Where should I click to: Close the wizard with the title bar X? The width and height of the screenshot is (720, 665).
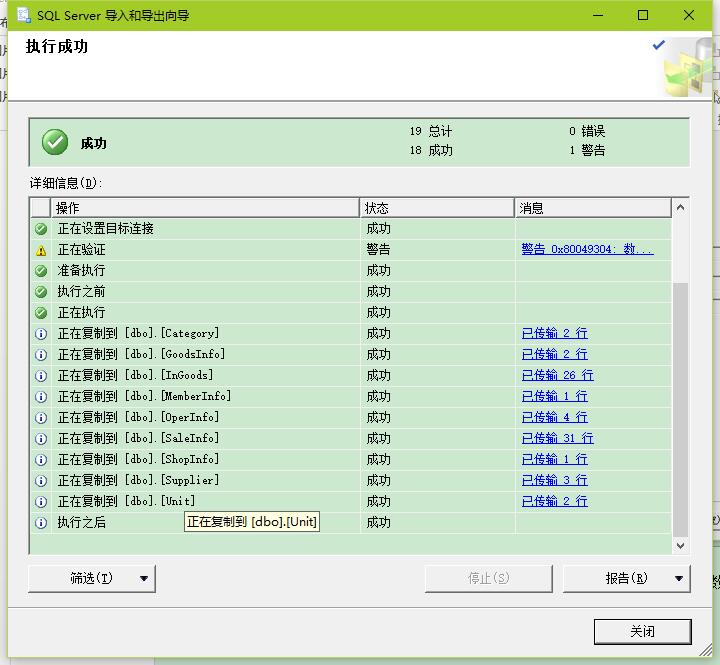click(688, 15)
